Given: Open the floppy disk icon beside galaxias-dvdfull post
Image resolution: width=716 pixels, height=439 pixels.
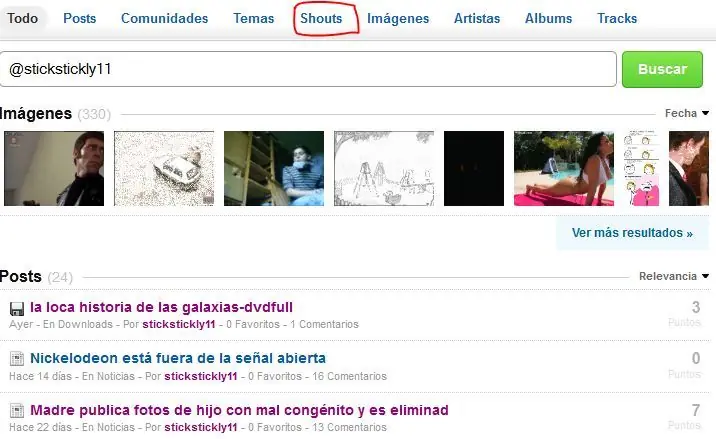Looking at the screenshot, I should pyautogui.click(x=17, y=309).
